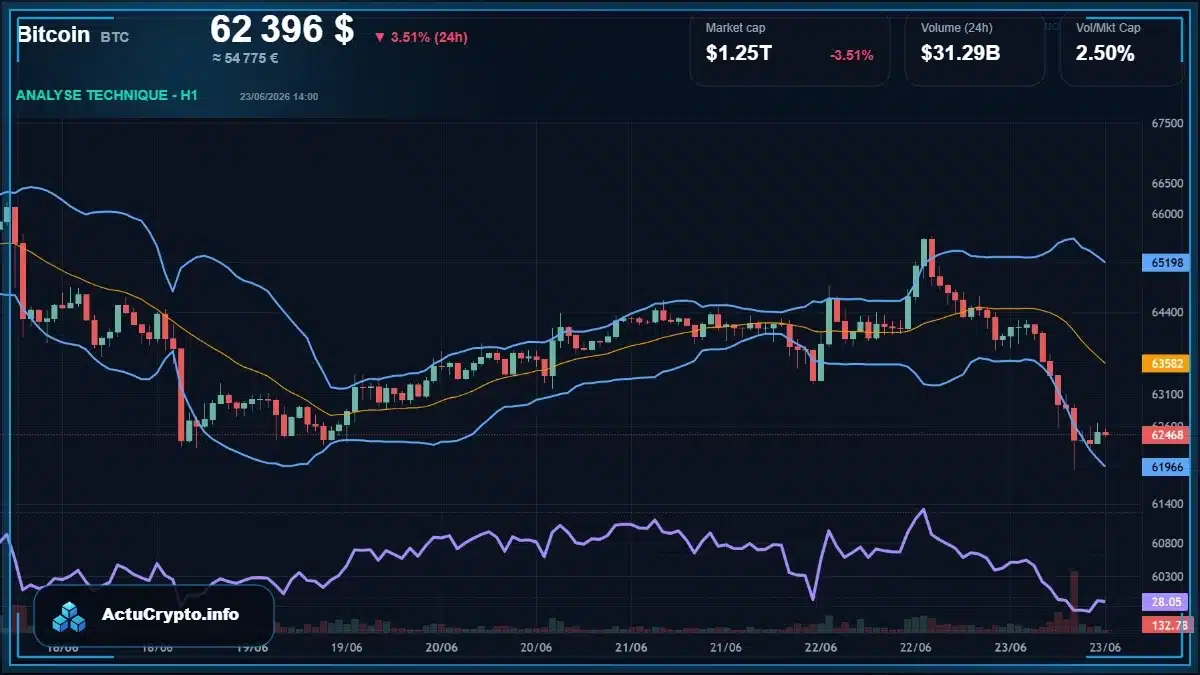The width and height of the screenshot is (1200, 675).
Task: Click the ActuCrypto cube logo icon
Action: click(70, 616)
